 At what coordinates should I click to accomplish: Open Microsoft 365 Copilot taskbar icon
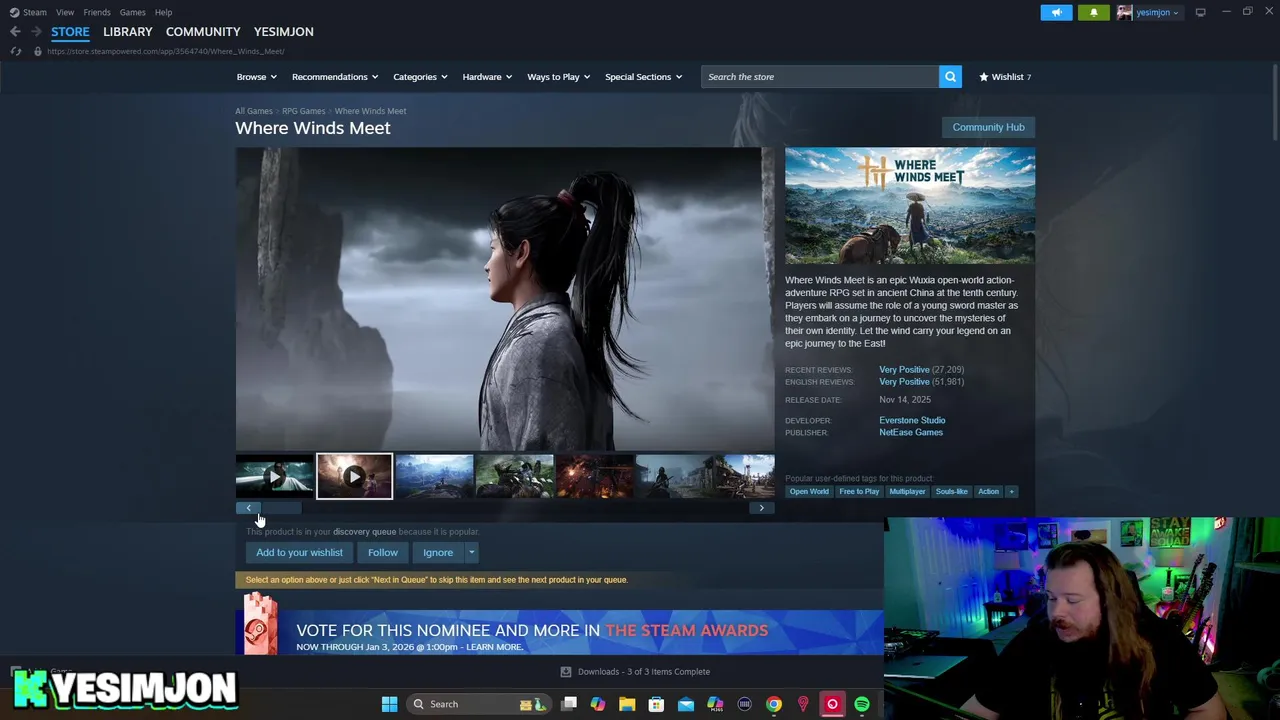715,704
